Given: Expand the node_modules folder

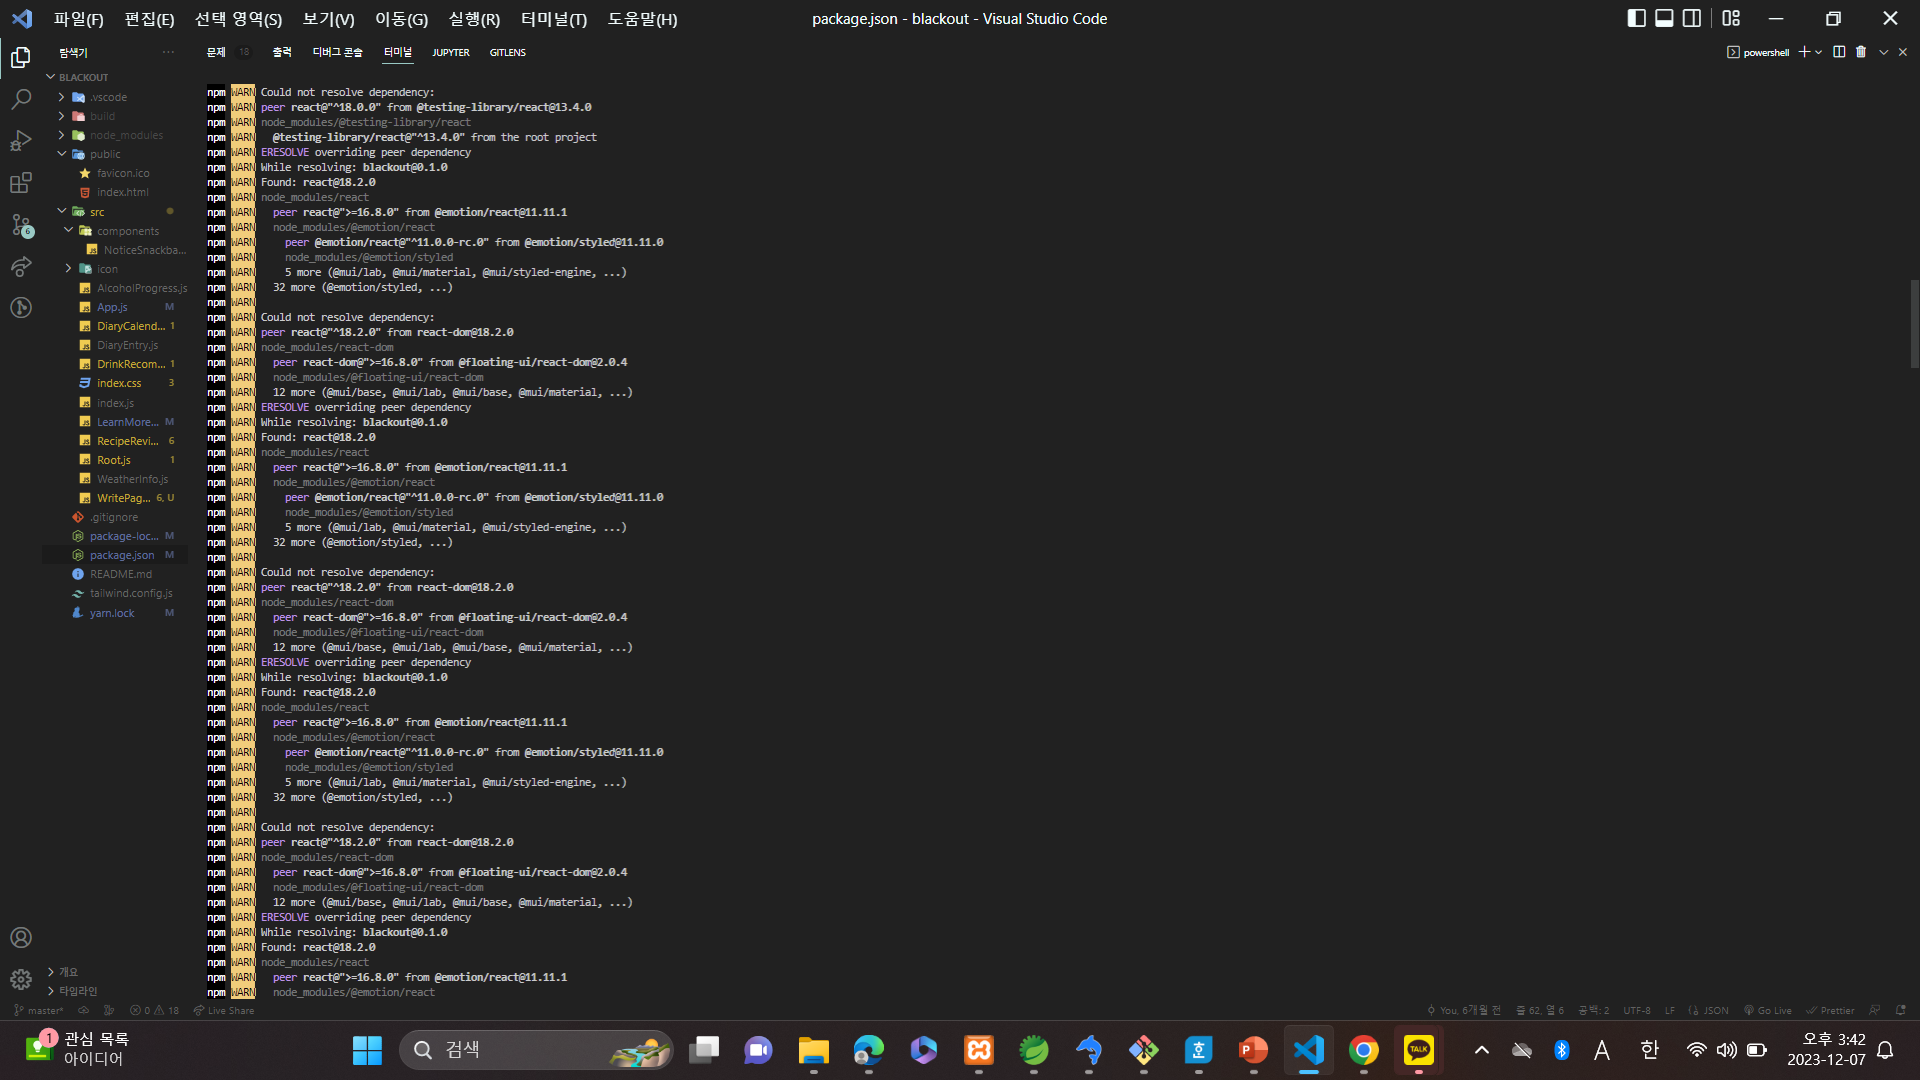Looking at the screenshot, I should pos(125,135).
